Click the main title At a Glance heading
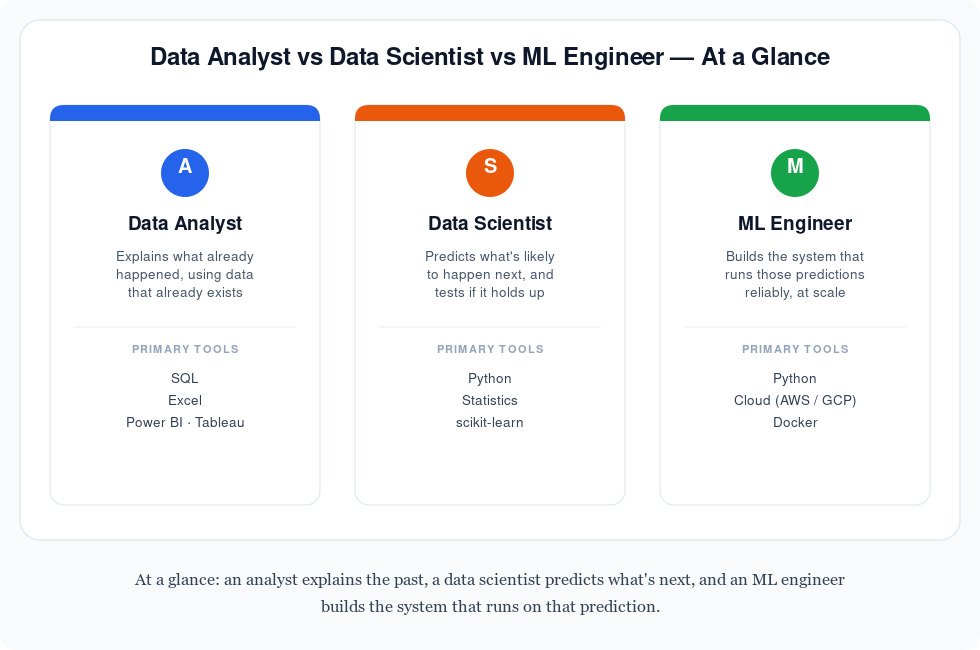This screenshot has height=650, width=980. pyautogui.click(x=490, y=57)
